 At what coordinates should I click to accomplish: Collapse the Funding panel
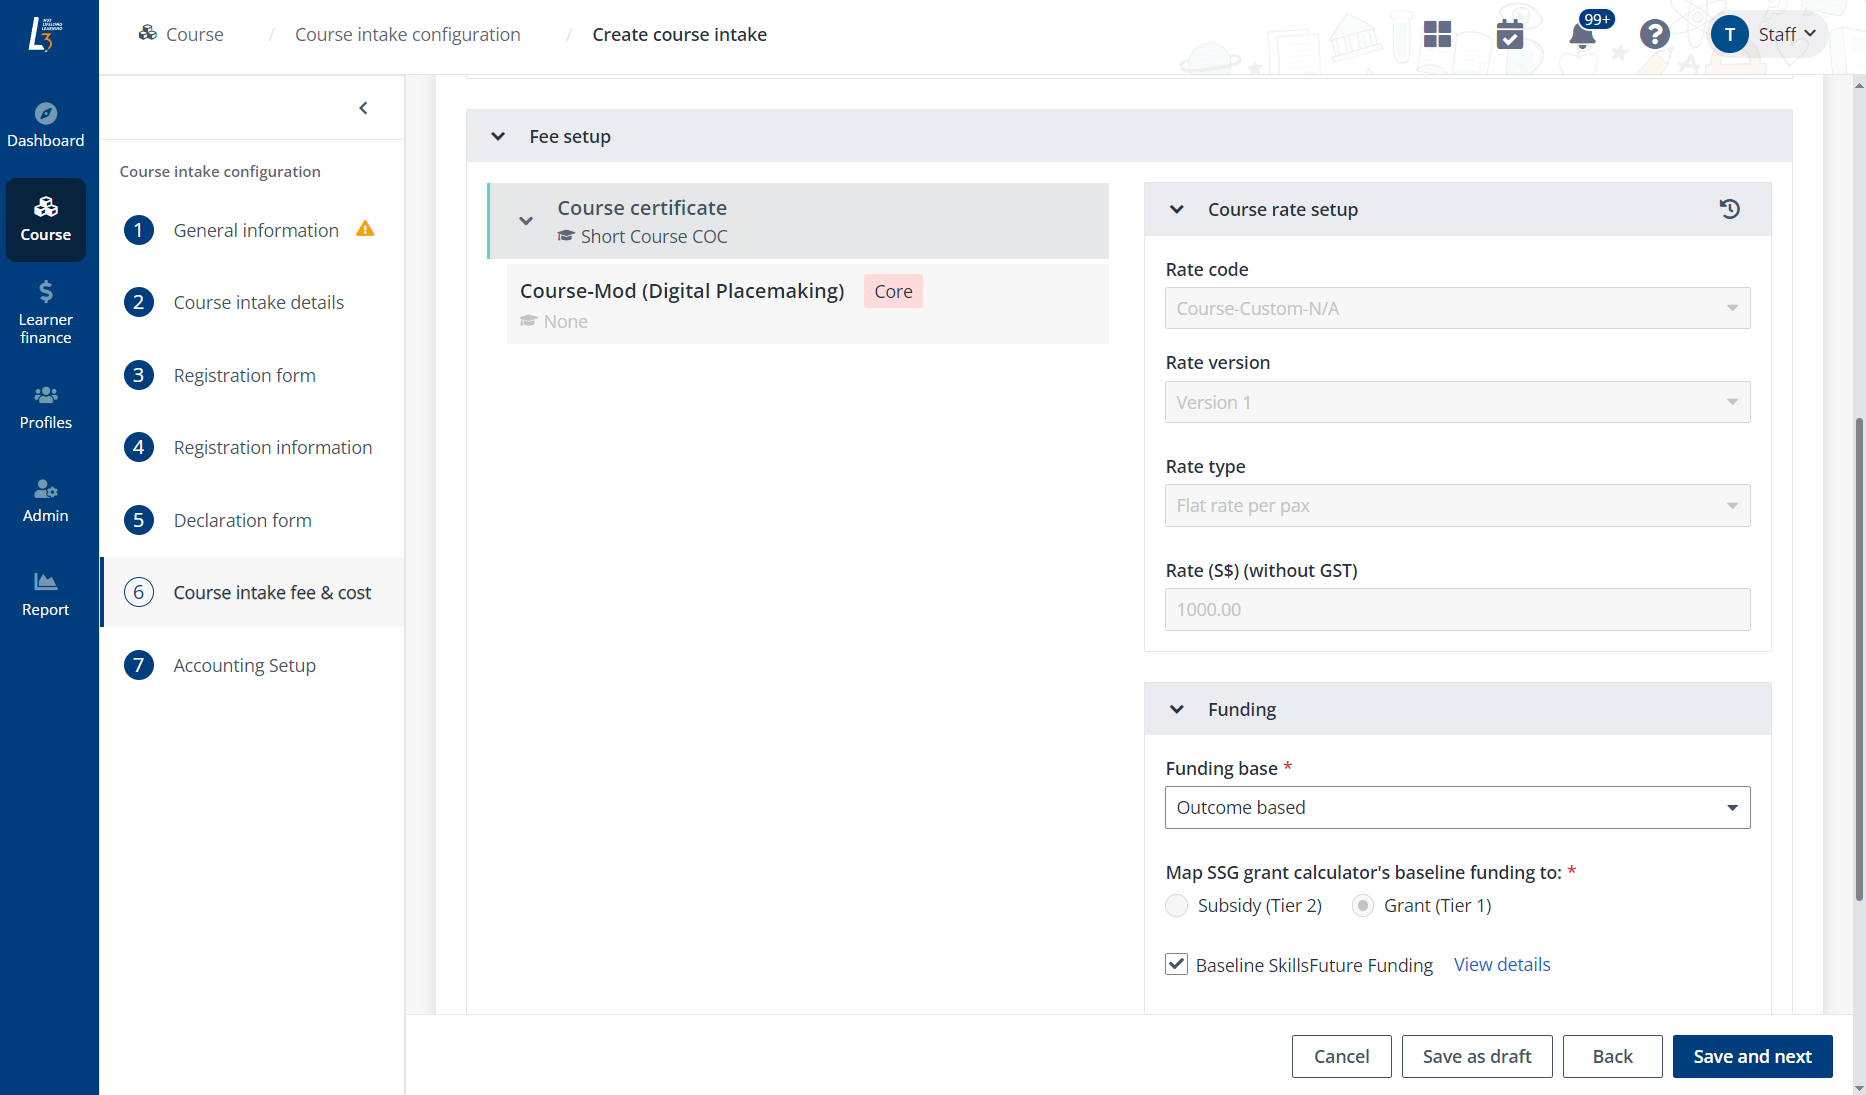[x=1177, y=710]
